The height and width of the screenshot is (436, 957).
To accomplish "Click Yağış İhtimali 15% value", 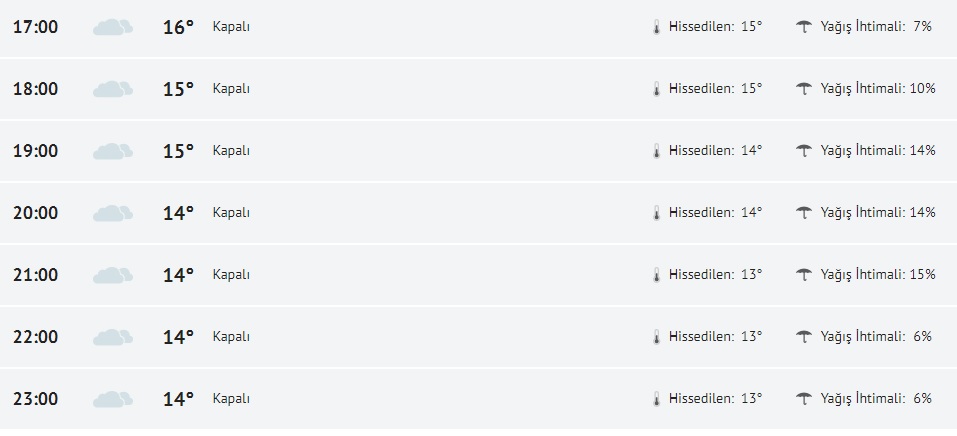I will [922, 275].
